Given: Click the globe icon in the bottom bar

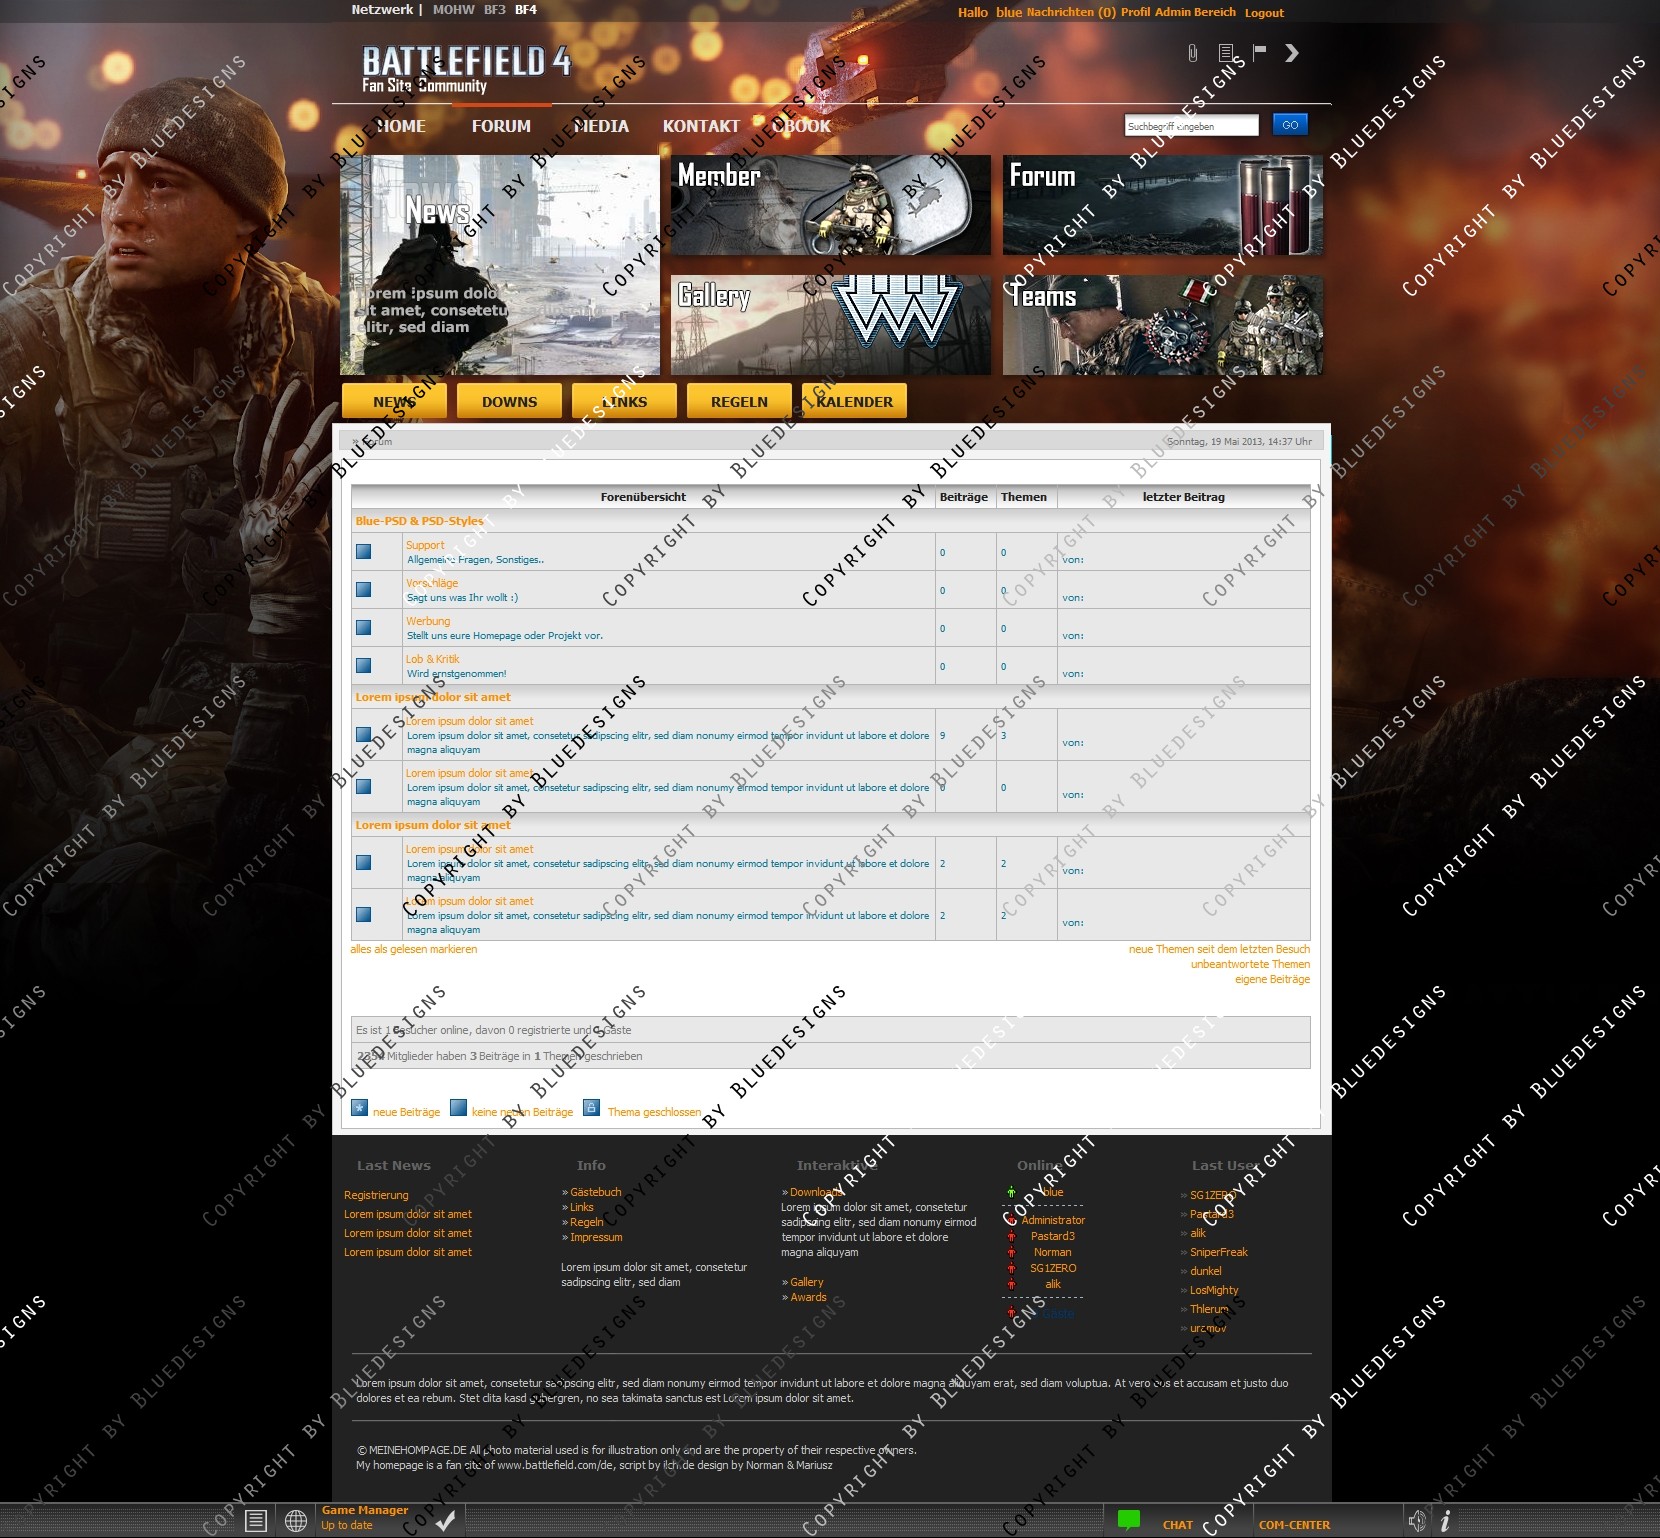Looking at the screenshot, I should (296, 1521).
